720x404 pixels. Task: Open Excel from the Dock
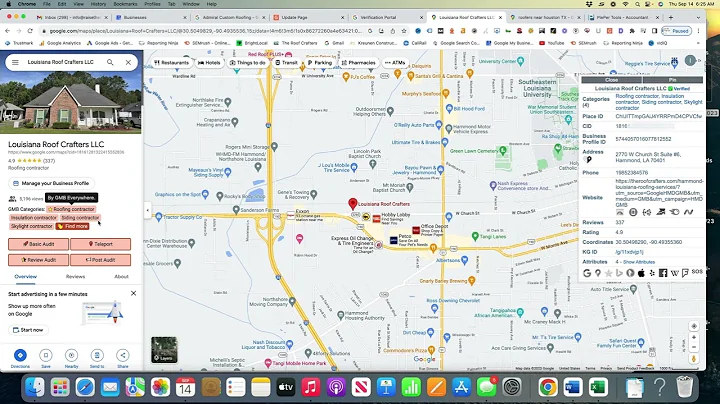point(597,387)
